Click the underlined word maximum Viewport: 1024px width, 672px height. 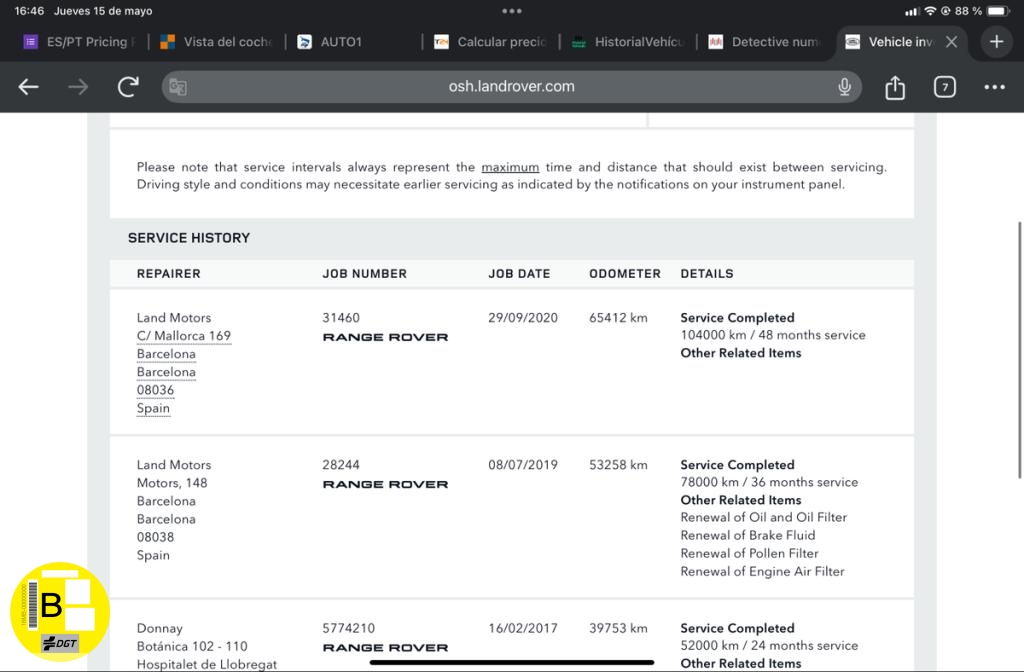510,167
